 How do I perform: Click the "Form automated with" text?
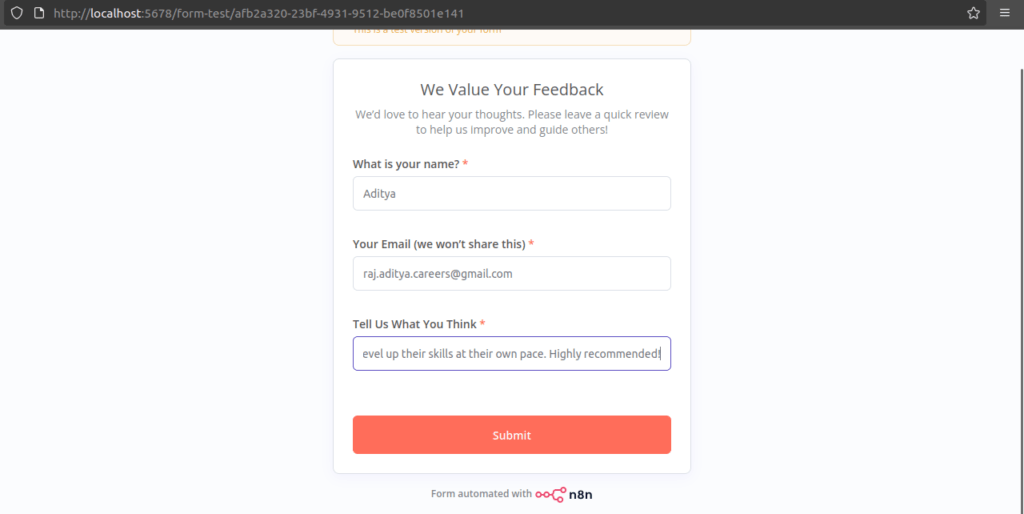[481, 494]
